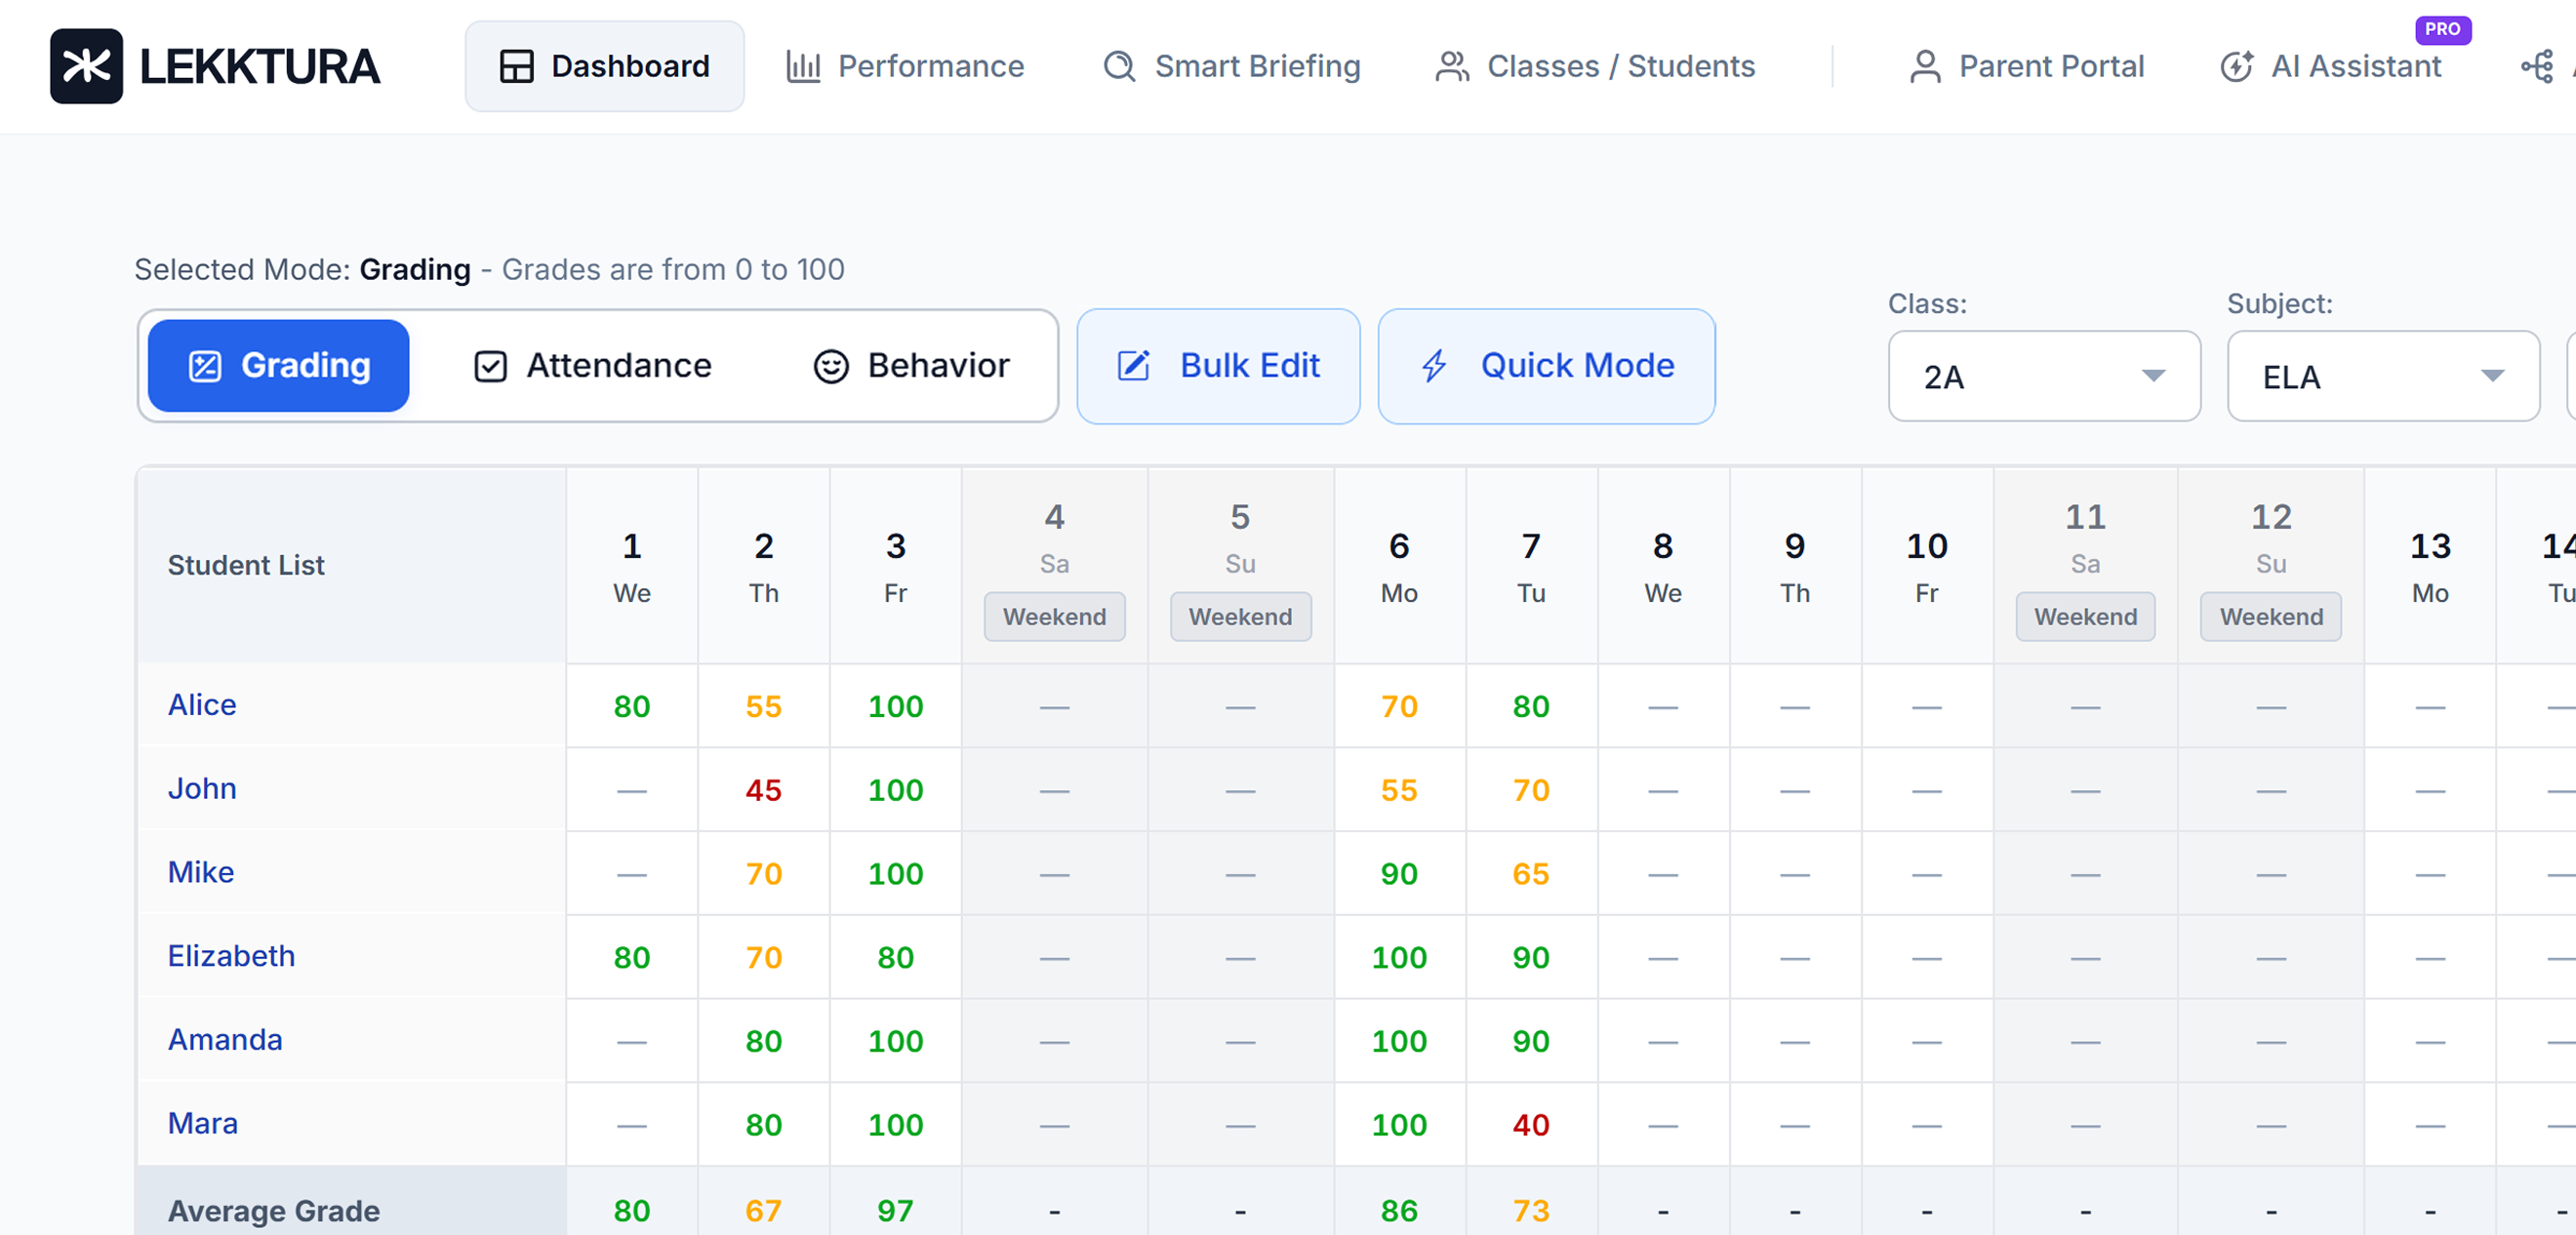Open the Parent Portal tab

(2026, 66)
